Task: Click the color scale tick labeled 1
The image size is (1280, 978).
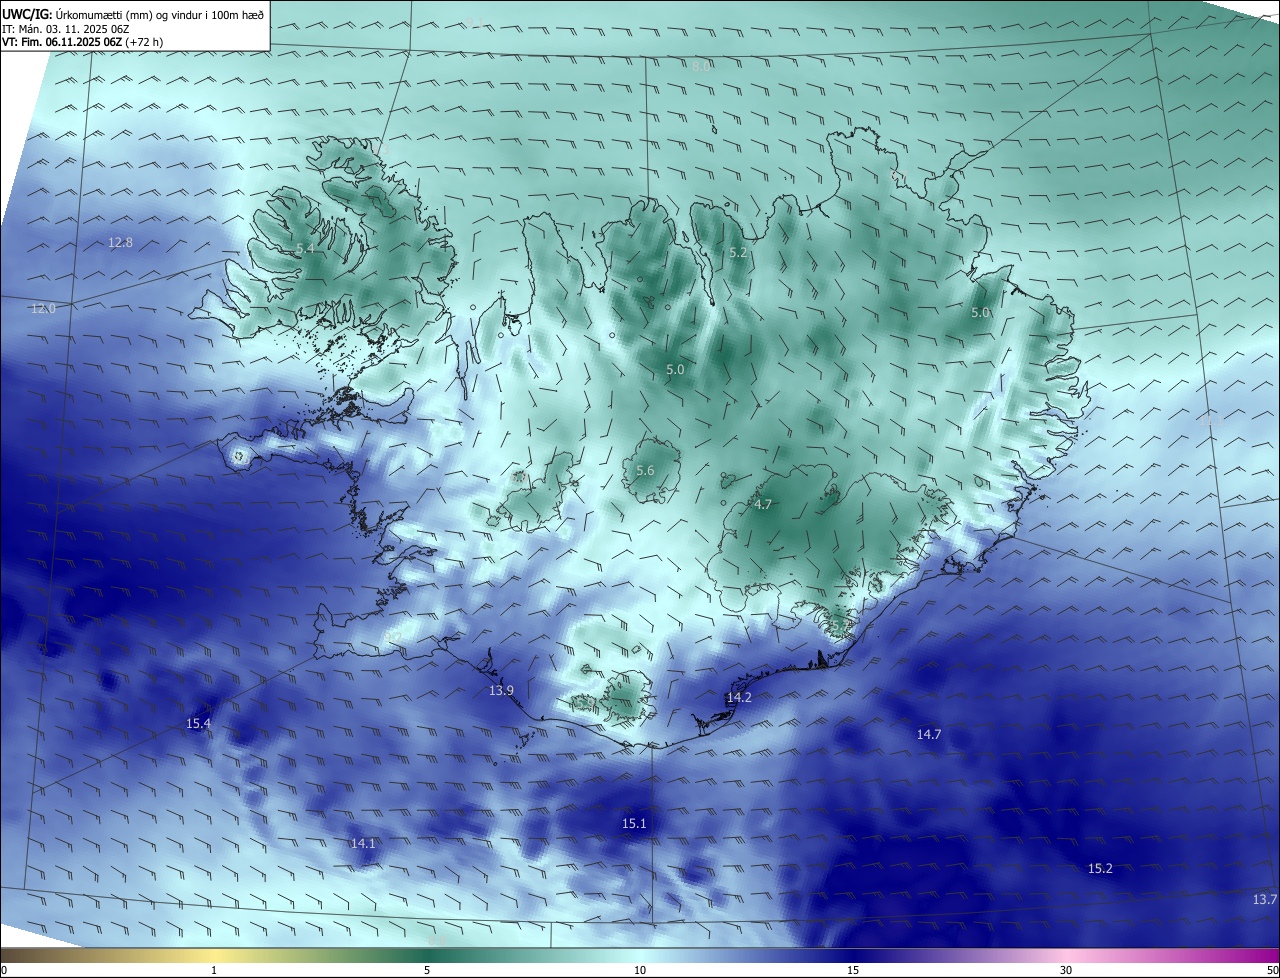Action: tap(214, 970)
